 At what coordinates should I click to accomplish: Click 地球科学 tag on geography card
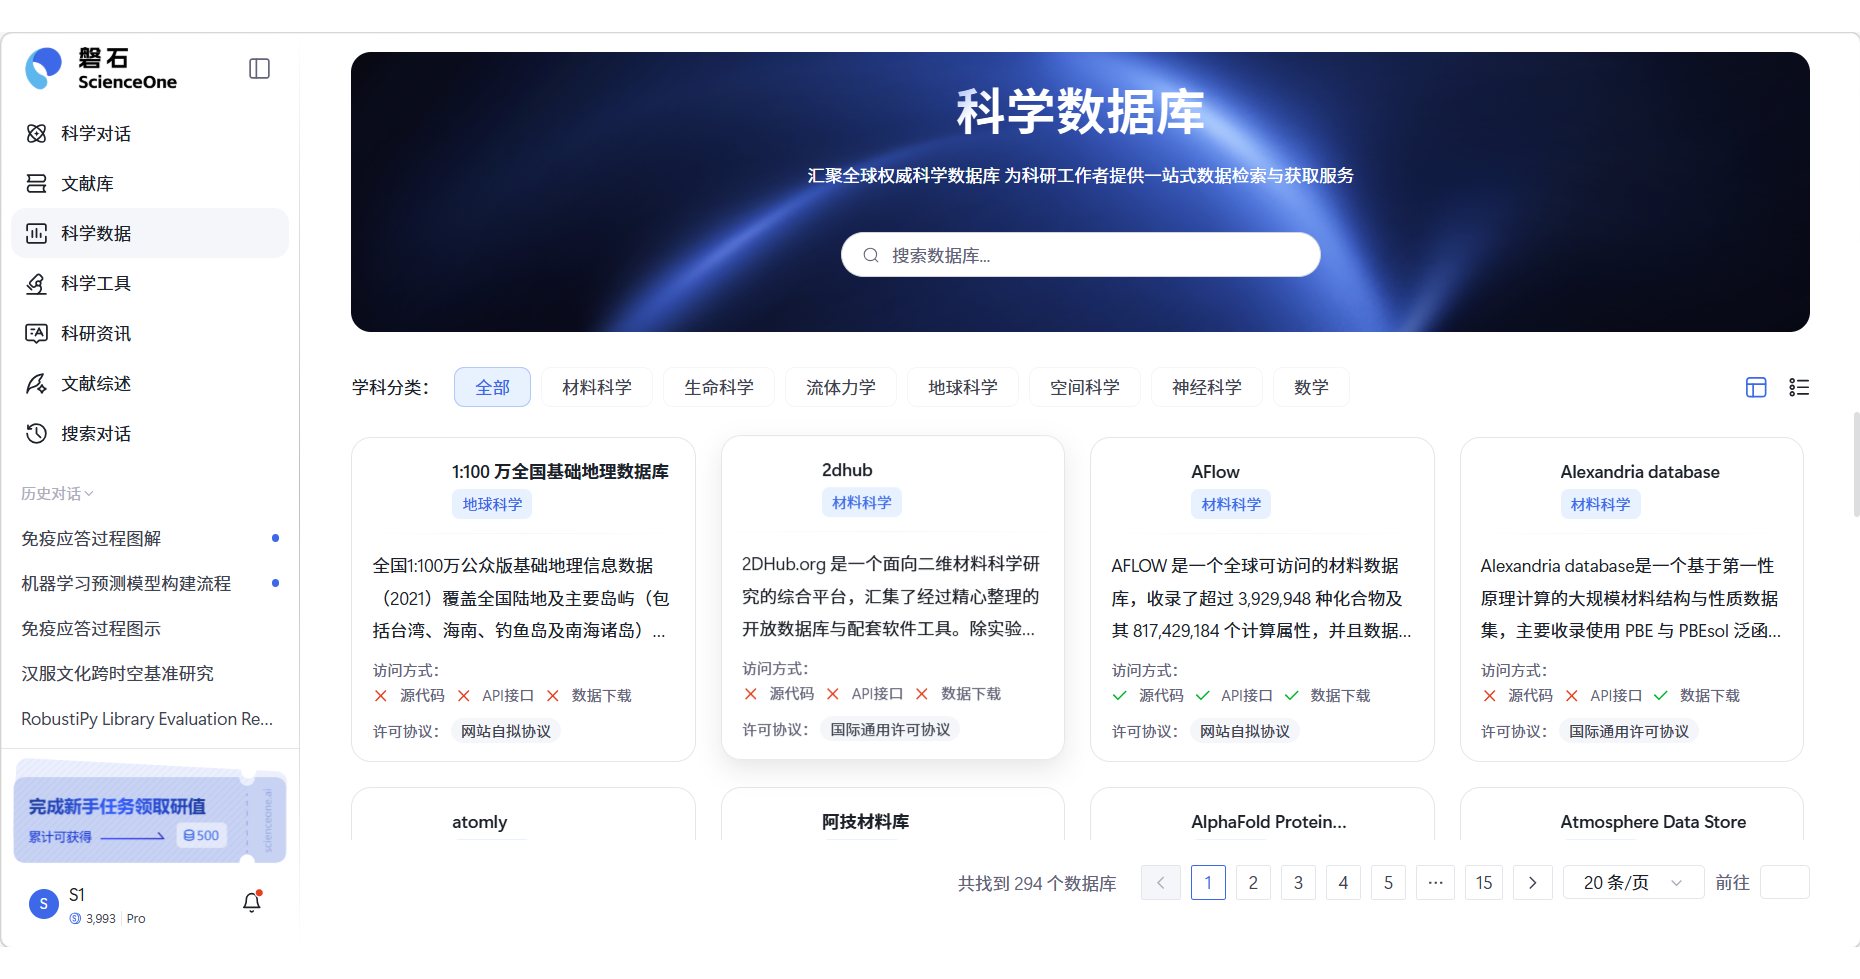pyautogui.click(x=492, y=504)
